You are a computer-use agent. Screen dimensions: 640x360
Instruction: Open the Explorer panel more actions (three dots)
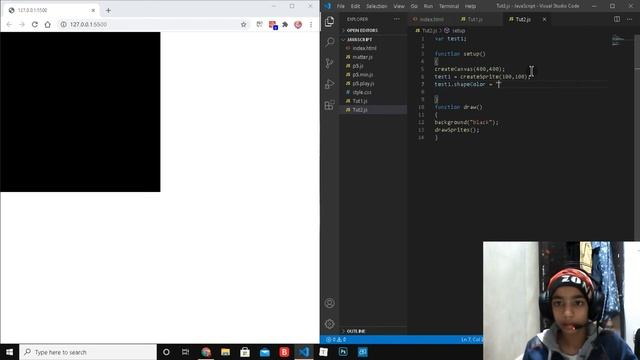[x=397, y=19]
